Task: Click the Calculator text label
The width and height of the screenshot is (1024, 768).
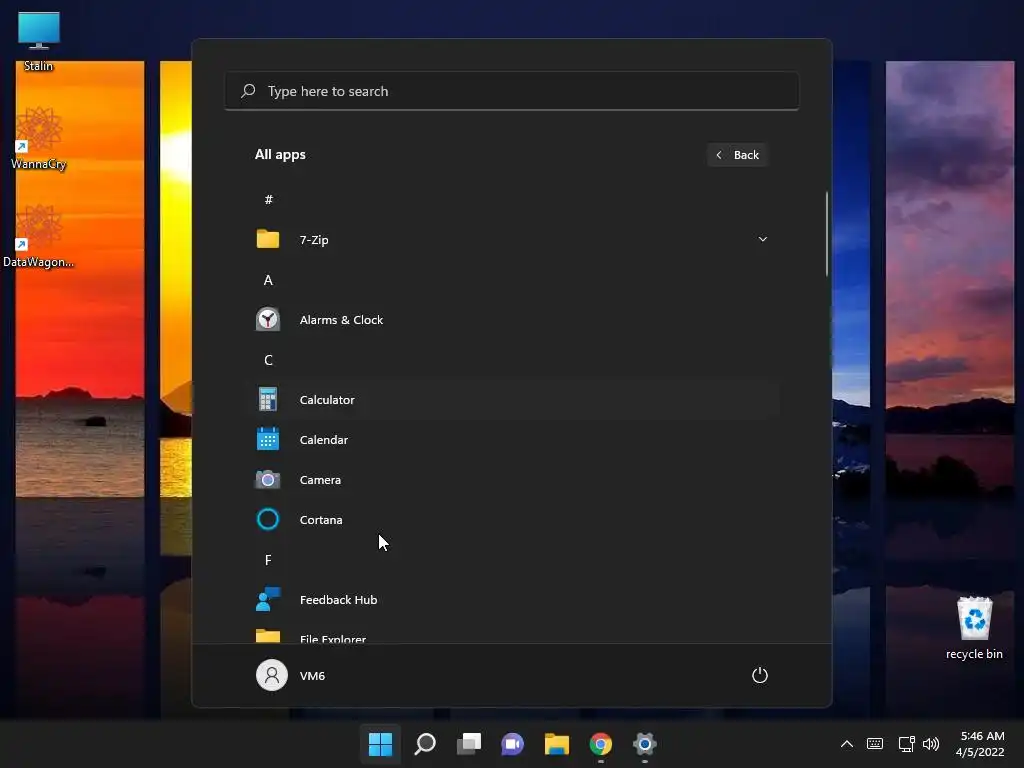Action: tap(327, 400)
